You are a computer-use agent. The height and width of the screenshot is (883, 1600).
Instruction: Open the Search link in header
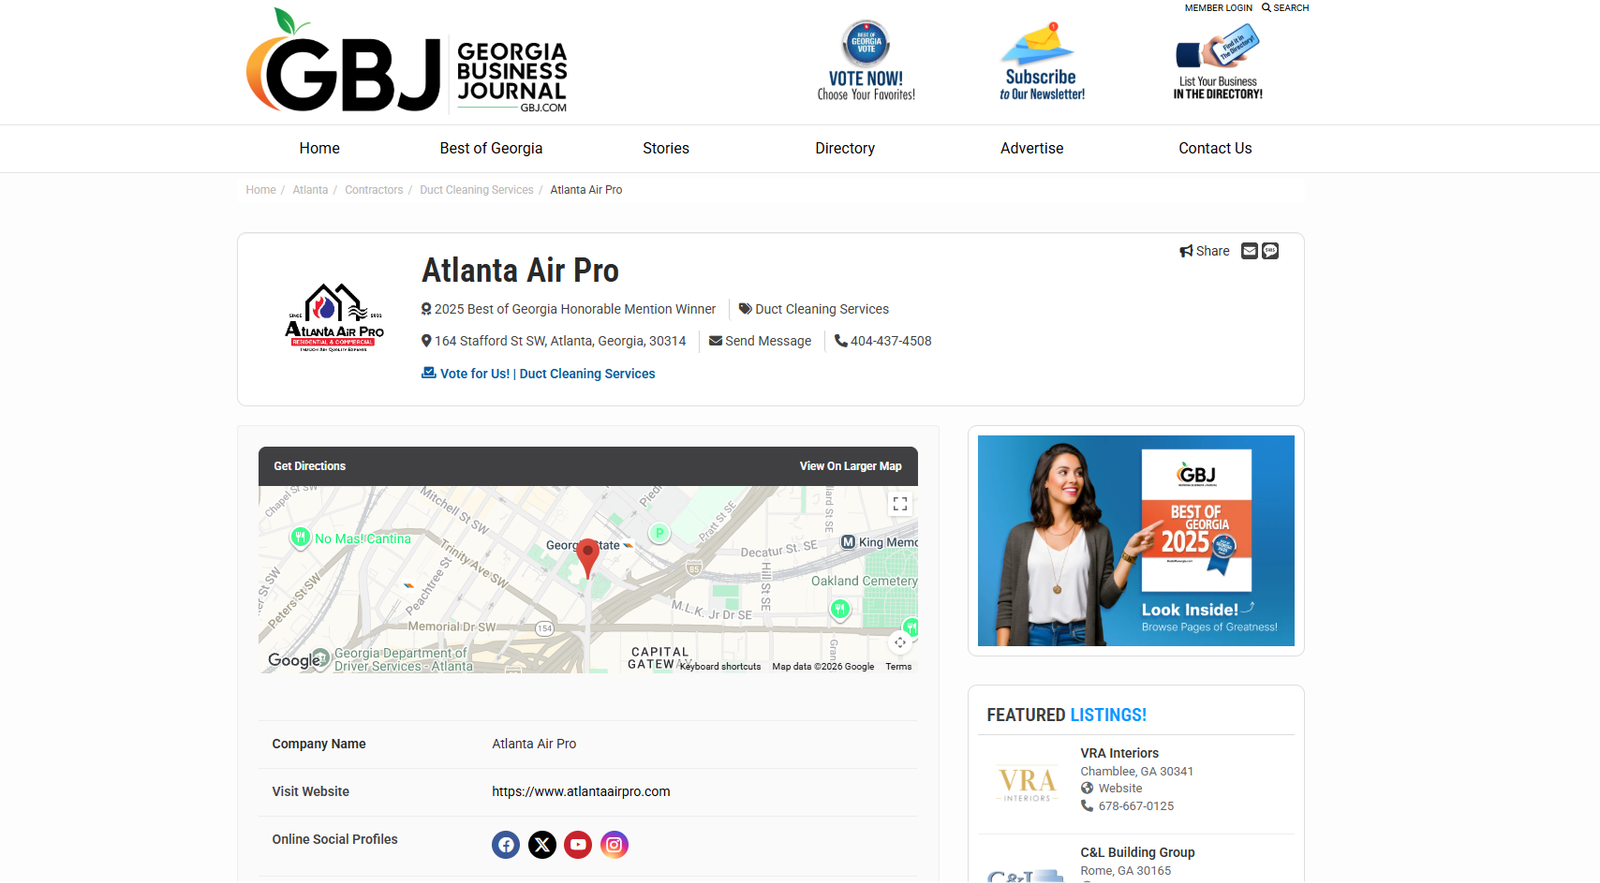(x=1285, y=8)
